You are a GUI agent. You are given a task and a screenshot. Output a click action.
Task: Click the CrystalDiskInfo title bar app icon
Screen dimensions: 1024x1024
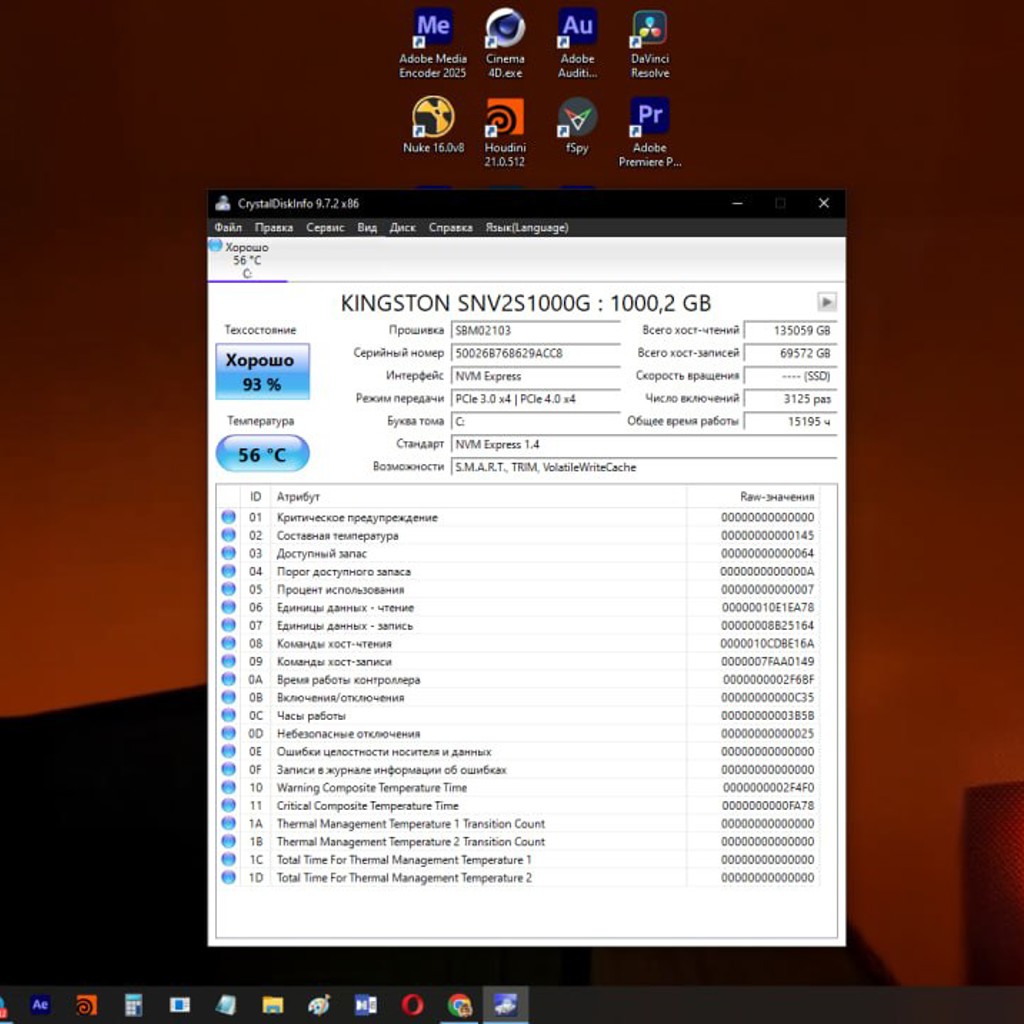tap(223, 203)
